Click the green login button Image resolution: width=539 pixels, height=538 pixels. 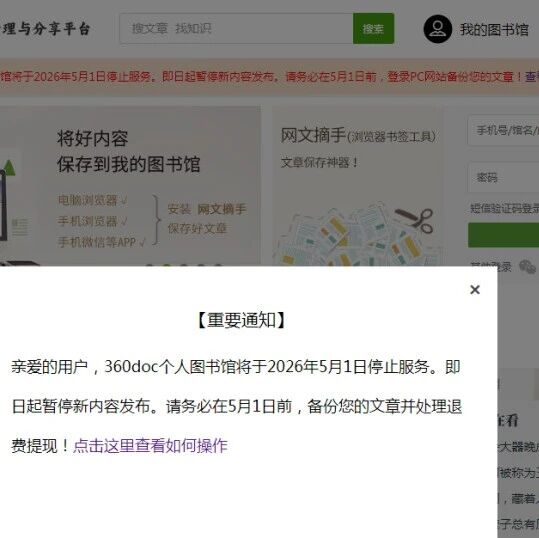click(503, 235)
